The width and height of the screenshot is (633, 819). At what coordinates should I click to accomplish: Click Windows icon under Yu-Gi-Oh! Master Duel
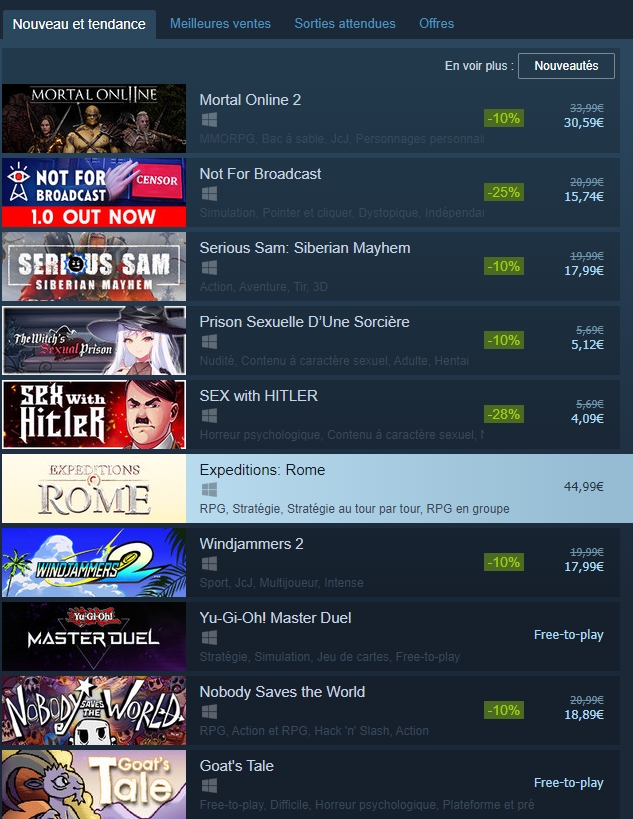209,638
